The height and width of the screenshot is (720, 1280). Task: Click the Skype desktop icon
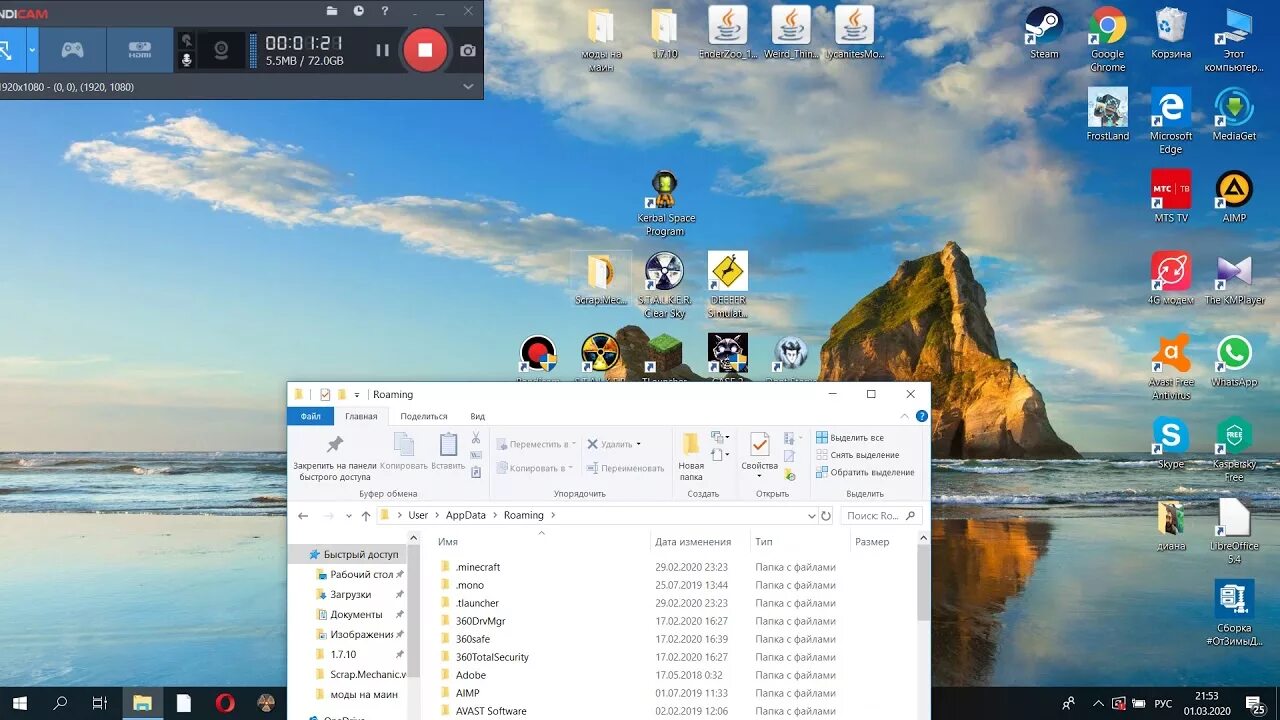(x=1170, y=442)
